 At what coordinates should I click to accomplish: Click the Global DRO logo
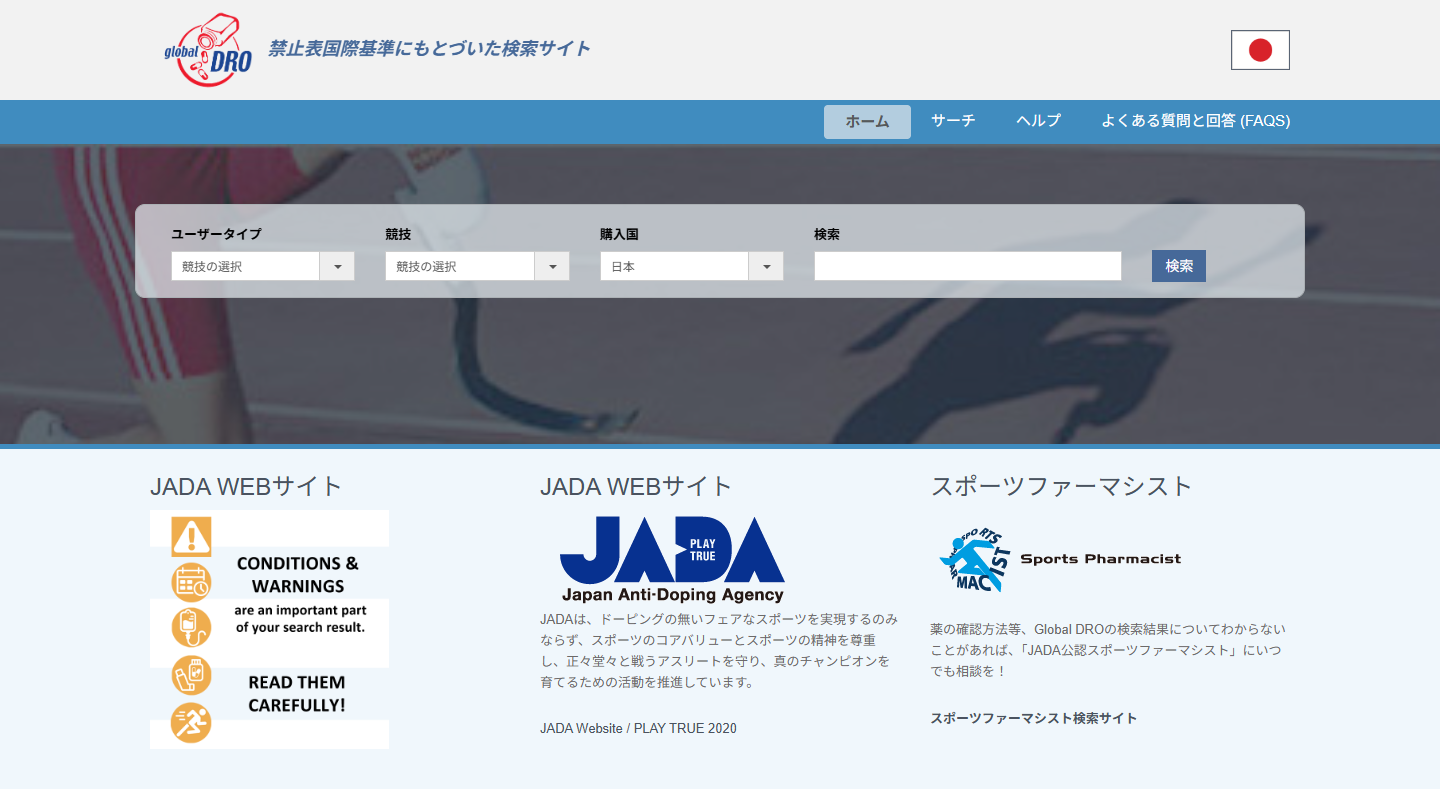coord(205,49)
